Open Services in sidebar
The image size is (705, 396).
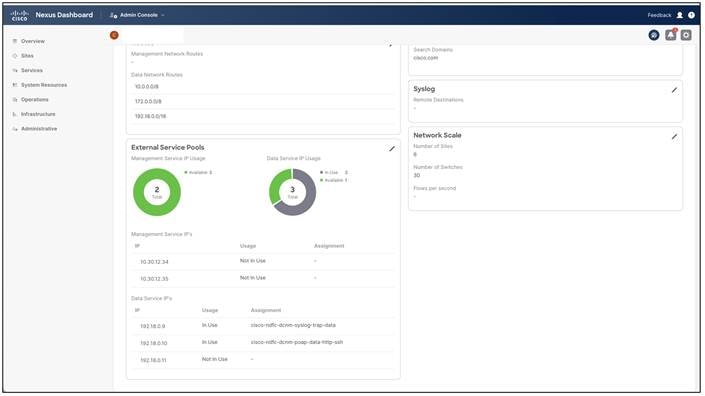(x=32, y=71)
